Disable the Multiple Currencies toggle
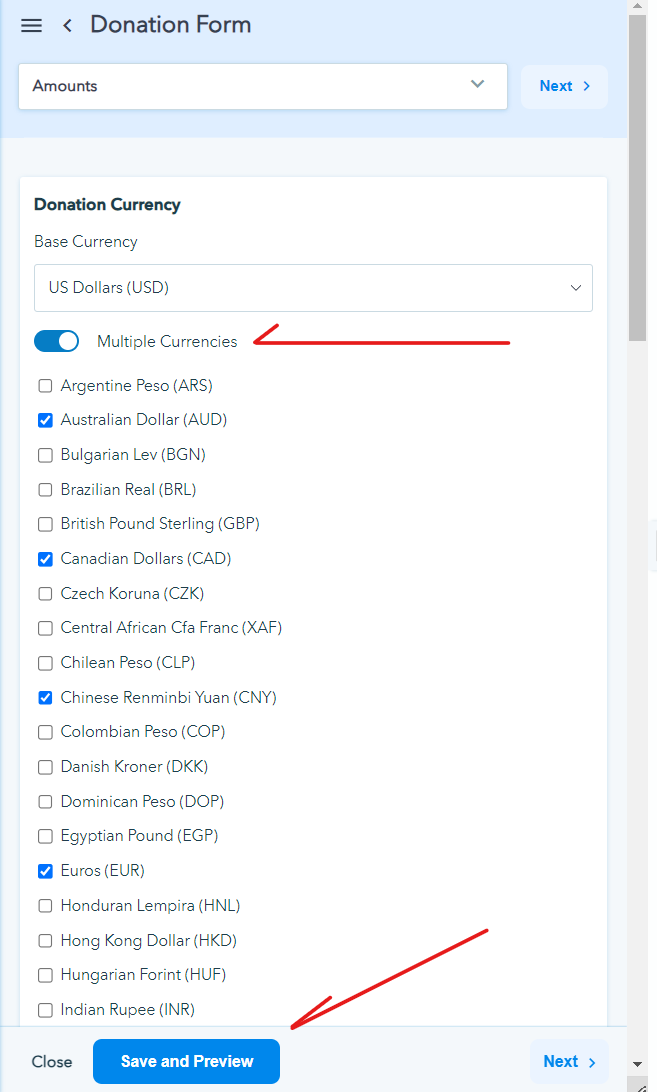657x1092 pixels. pos(56,342)
